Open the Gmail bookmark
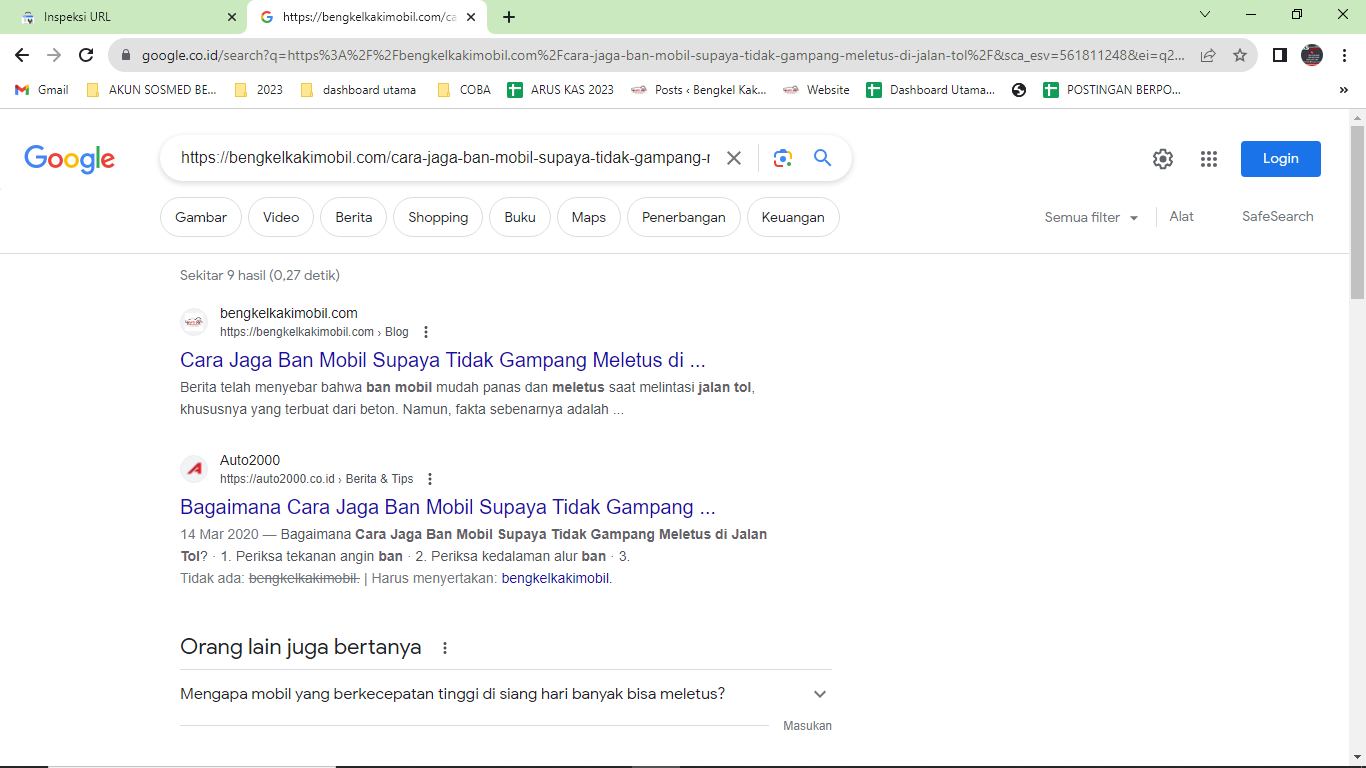The image size is (1366, 768). pyautogui.click(x=42, y=90)
